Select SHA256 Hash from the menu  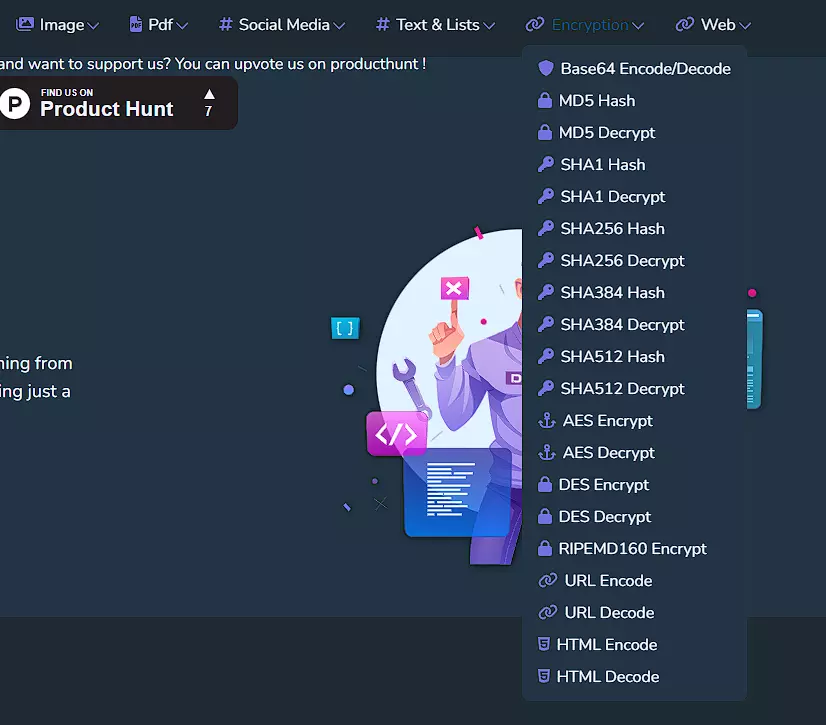[612, 229]
